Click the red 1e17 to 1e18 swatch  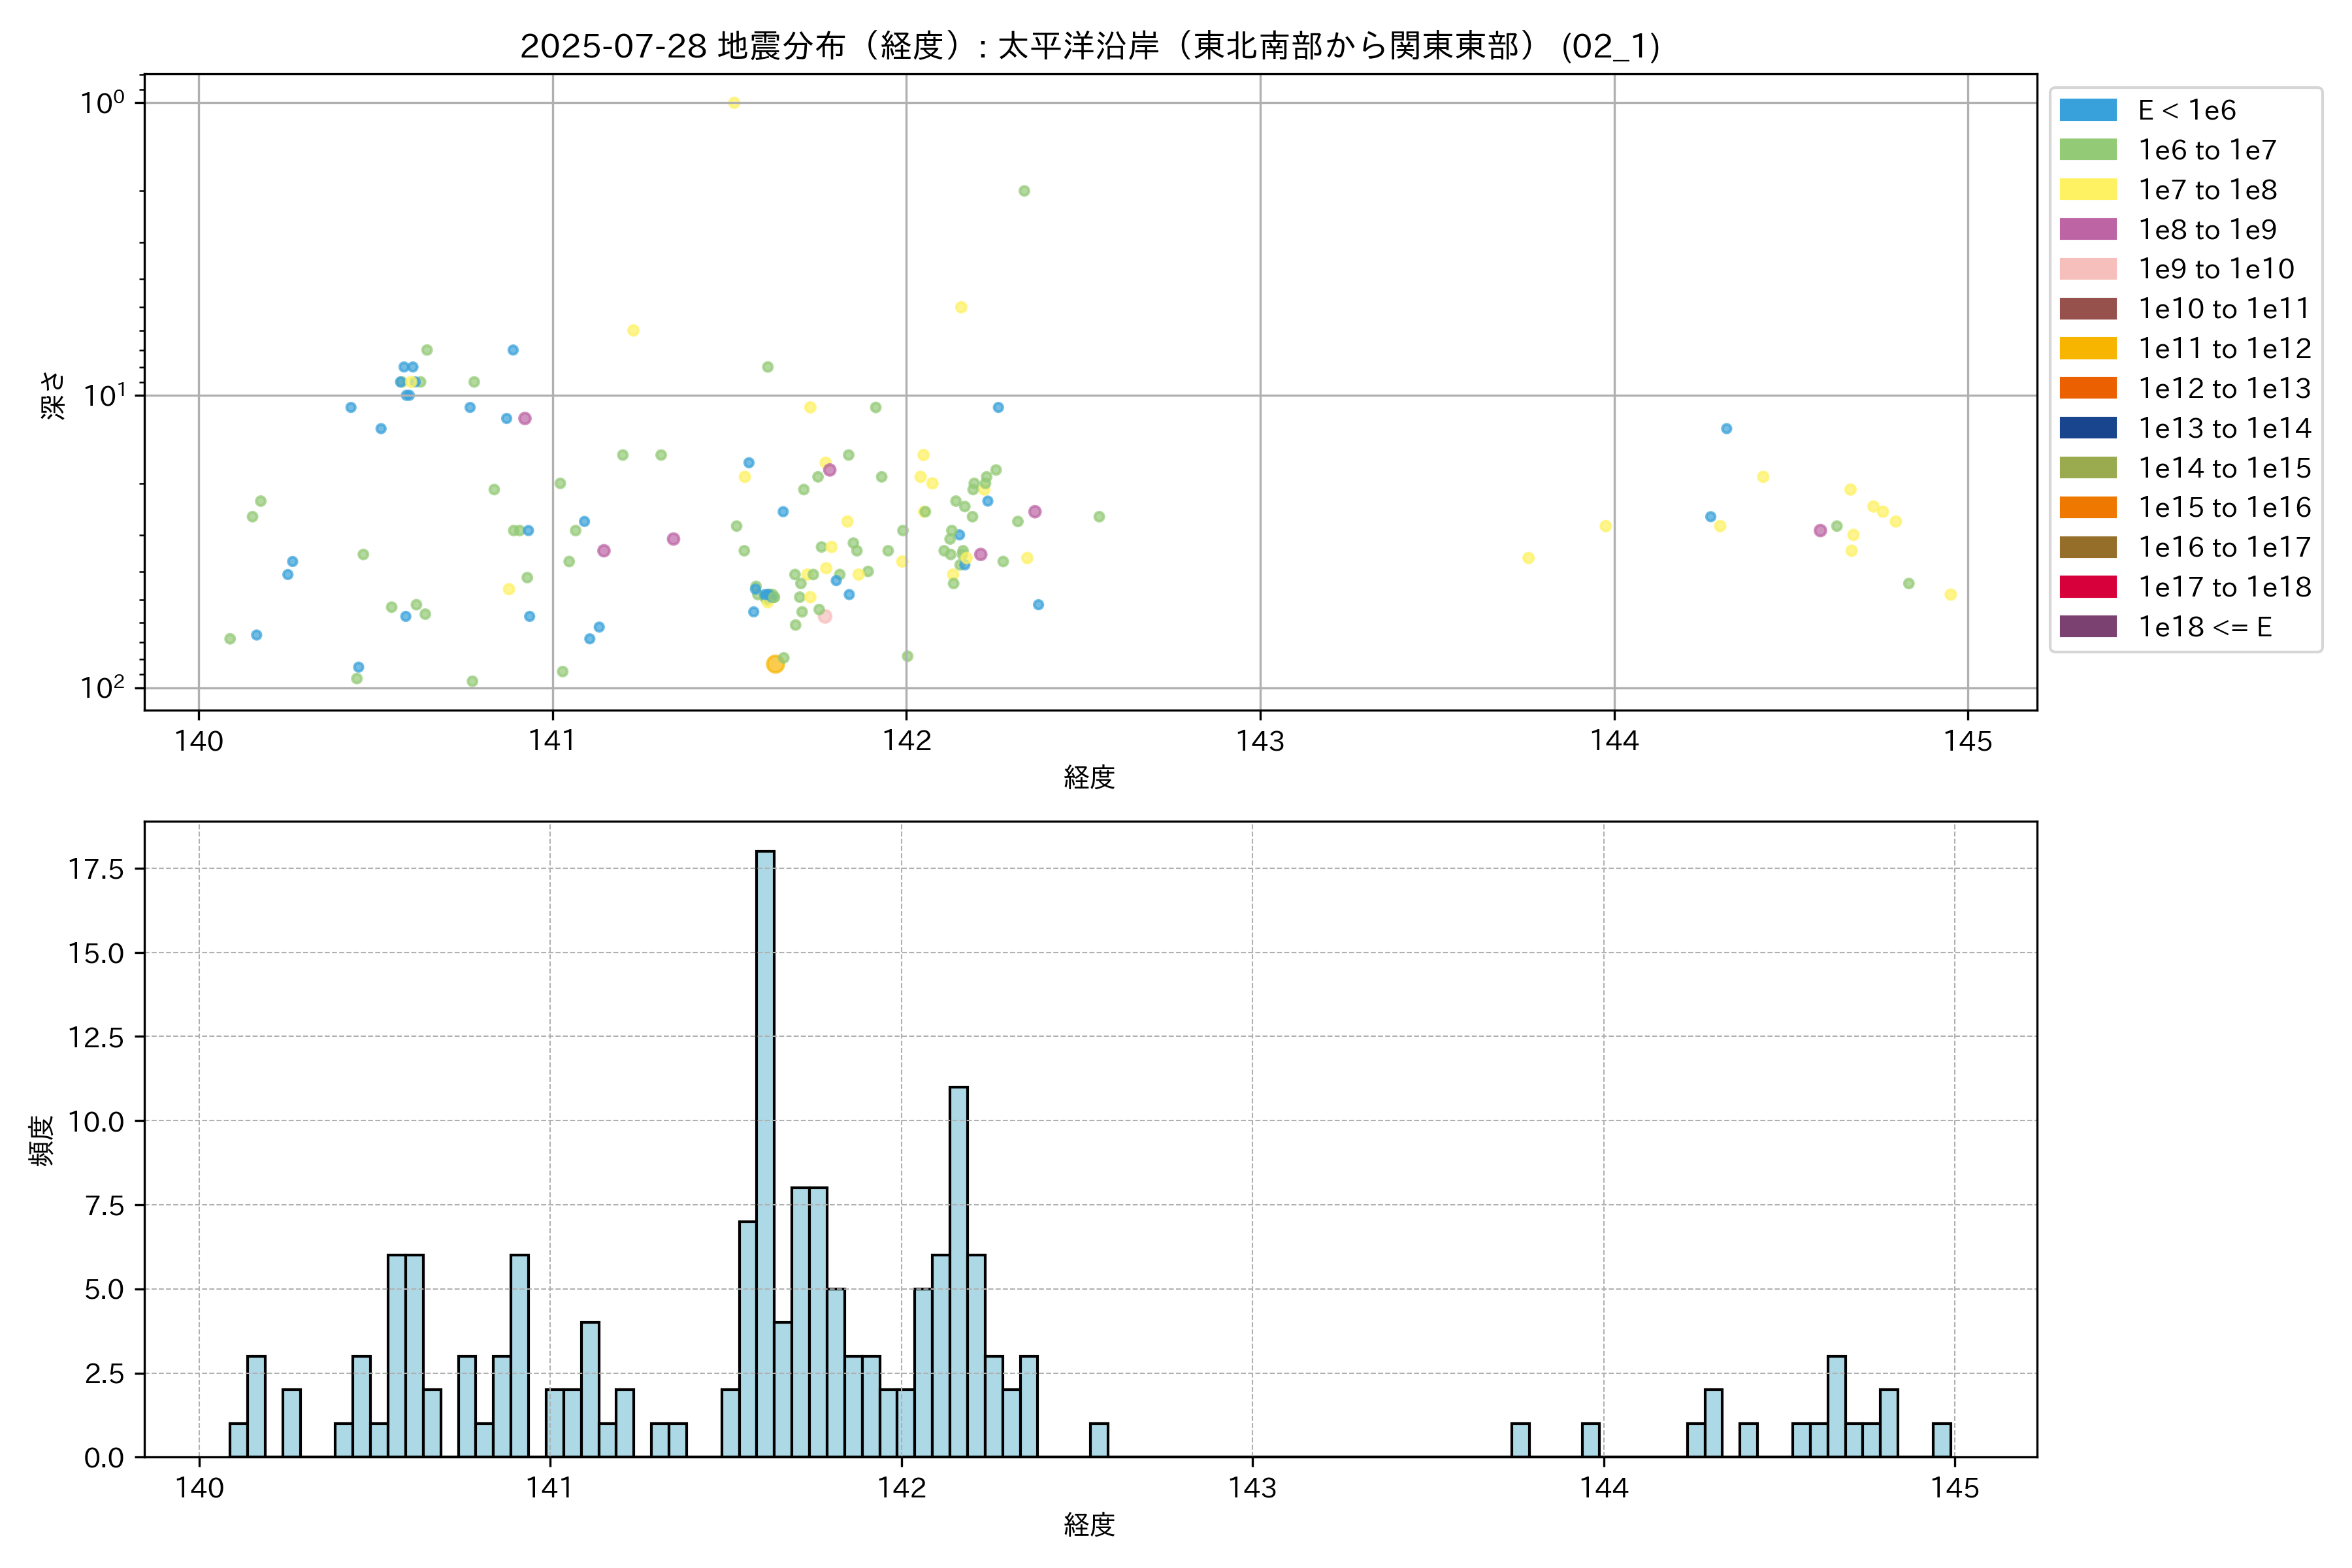[x=2087, y=587]
